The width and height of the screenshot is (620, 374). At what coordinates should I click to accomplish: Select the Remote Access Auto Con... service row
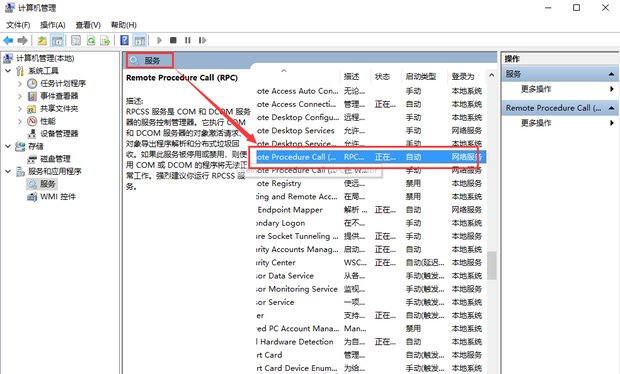(x=371, y=91)
